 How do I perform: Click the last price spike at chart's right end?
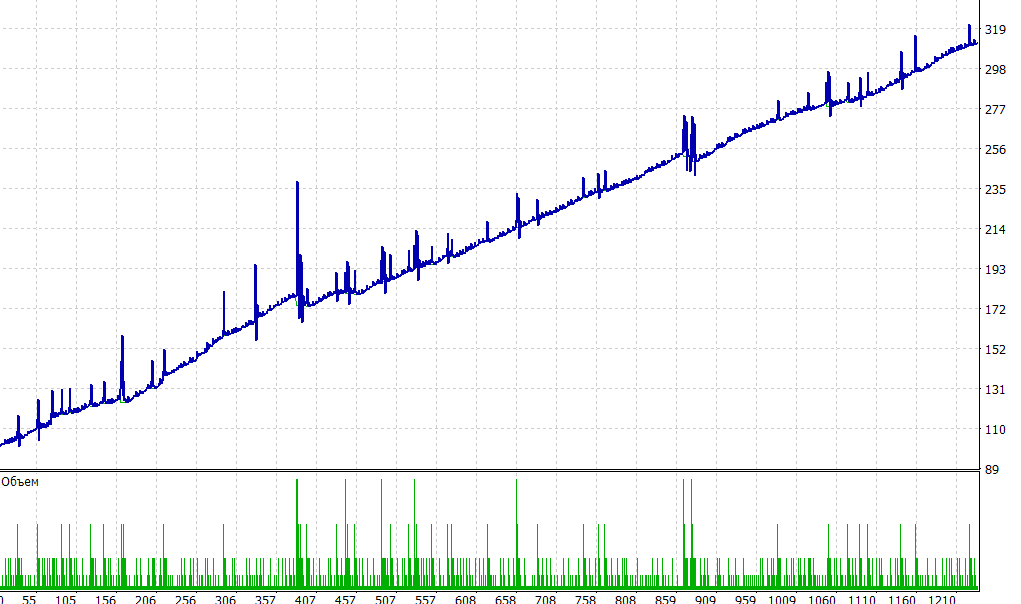click(x=969, y=27)
